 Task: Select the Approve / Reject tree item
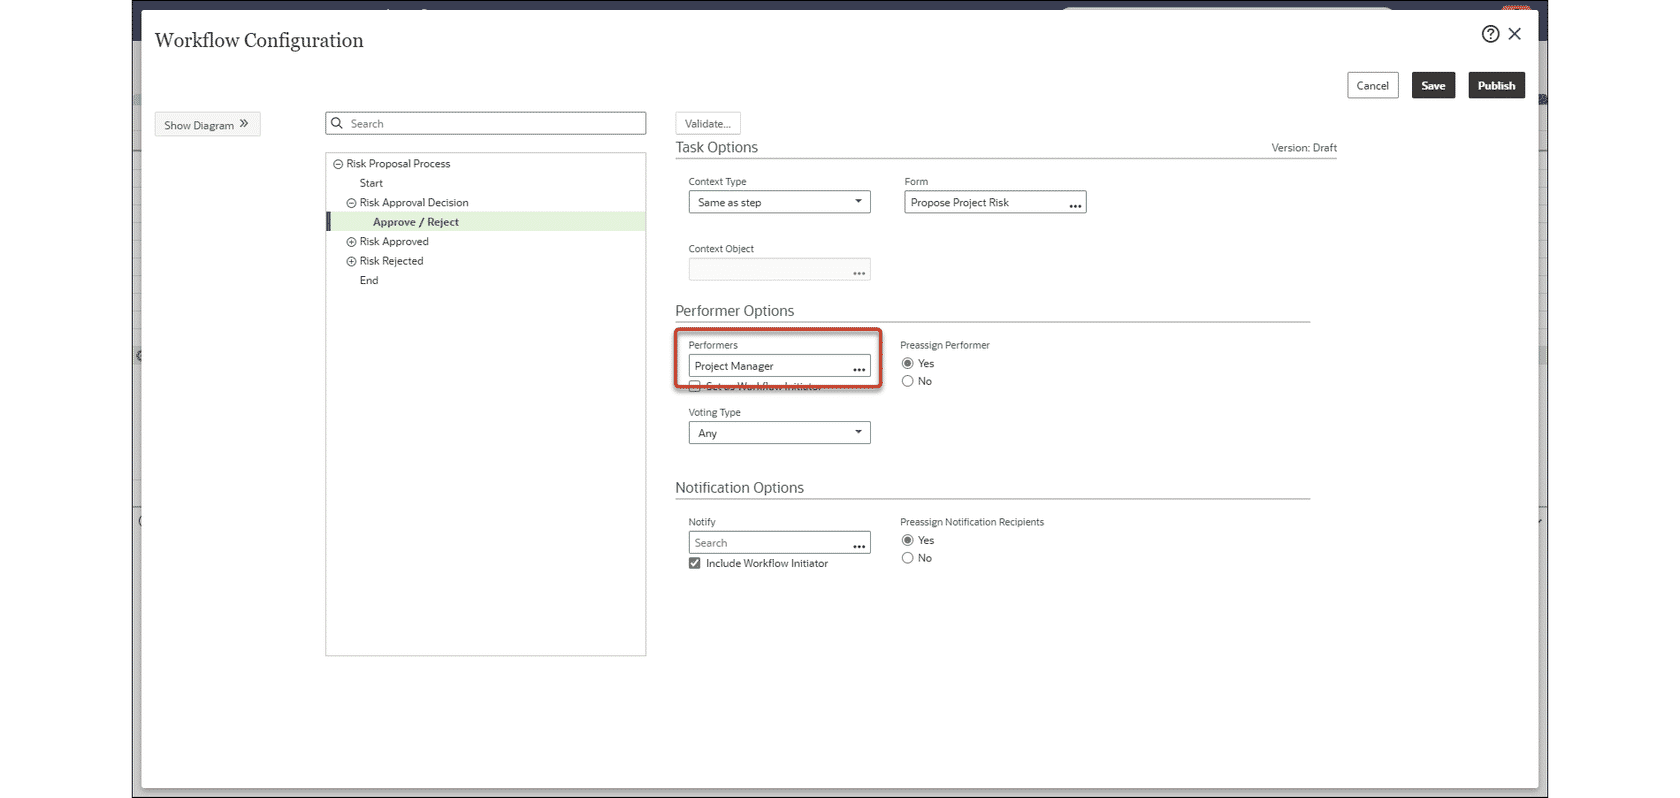[416, 223]
